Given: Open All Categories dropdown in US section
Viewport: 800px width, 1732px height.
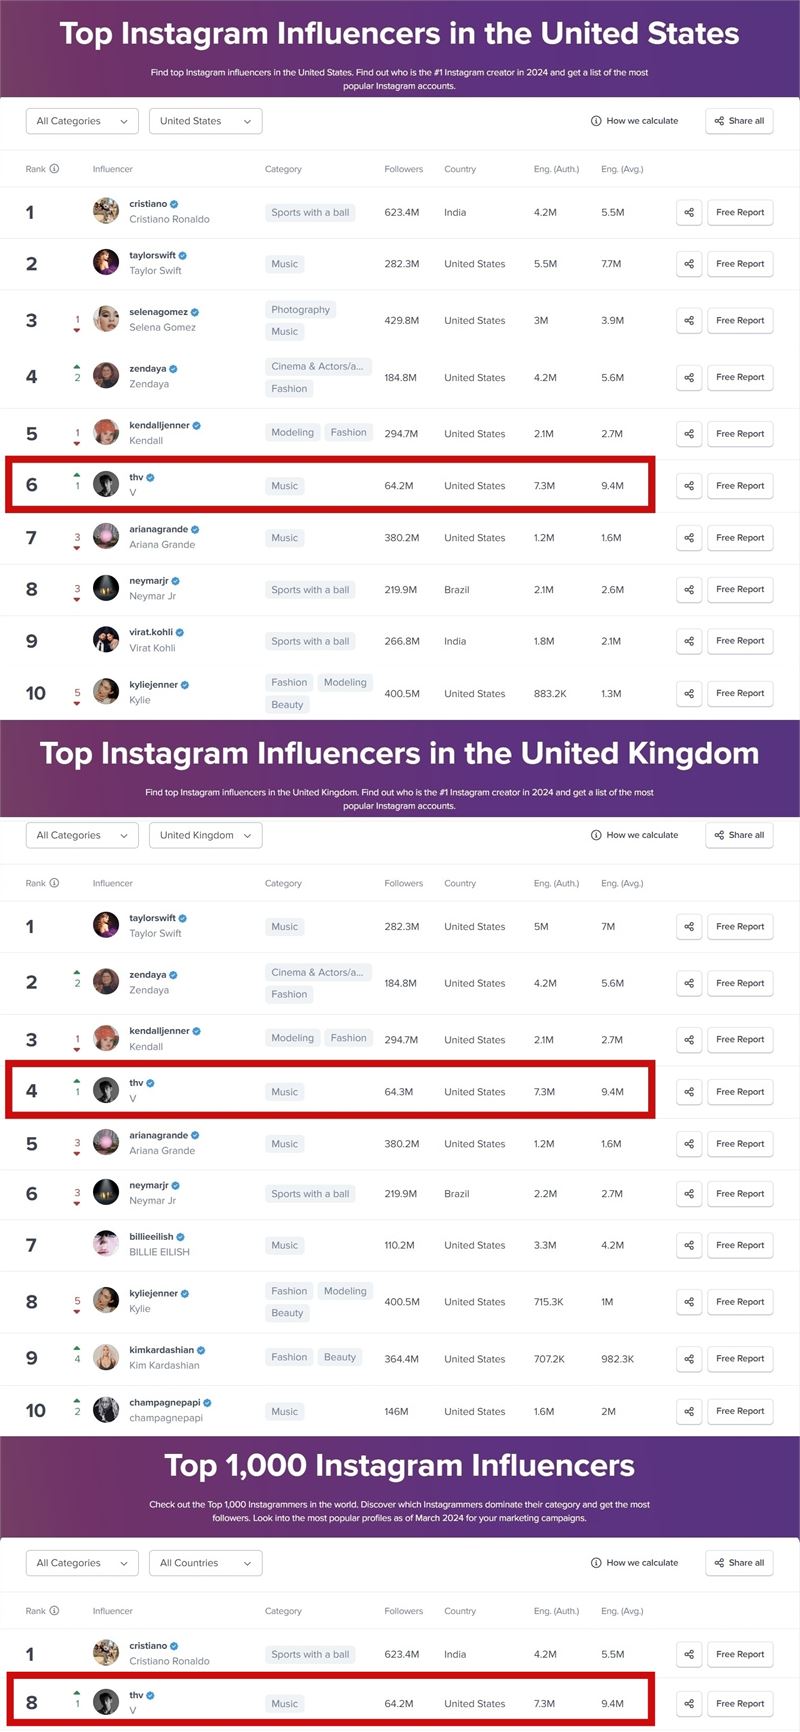Looking at the screenshot, I should coord(82,121).
